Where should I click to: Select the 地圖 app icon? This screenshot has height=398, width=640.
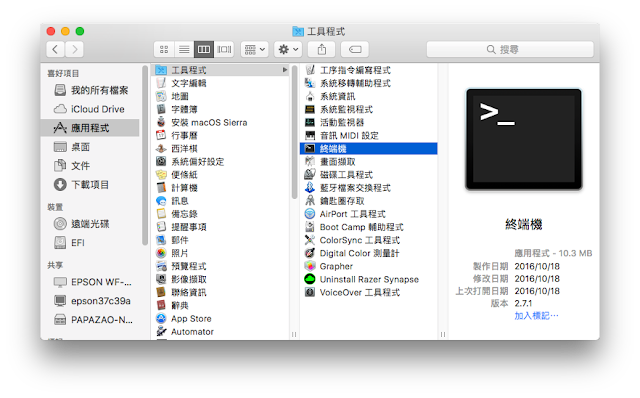[x=161, y=96]
